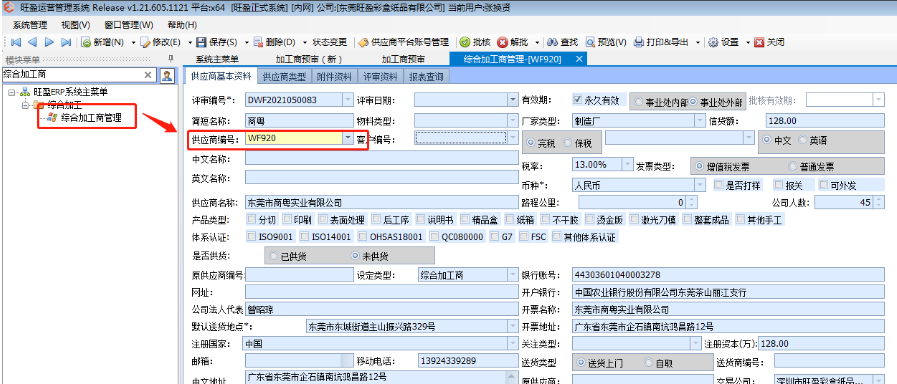The width and height of the screenshot is (897, 384).
Task: Switch to the 附件资料 tab
Action: click(334, 76)
